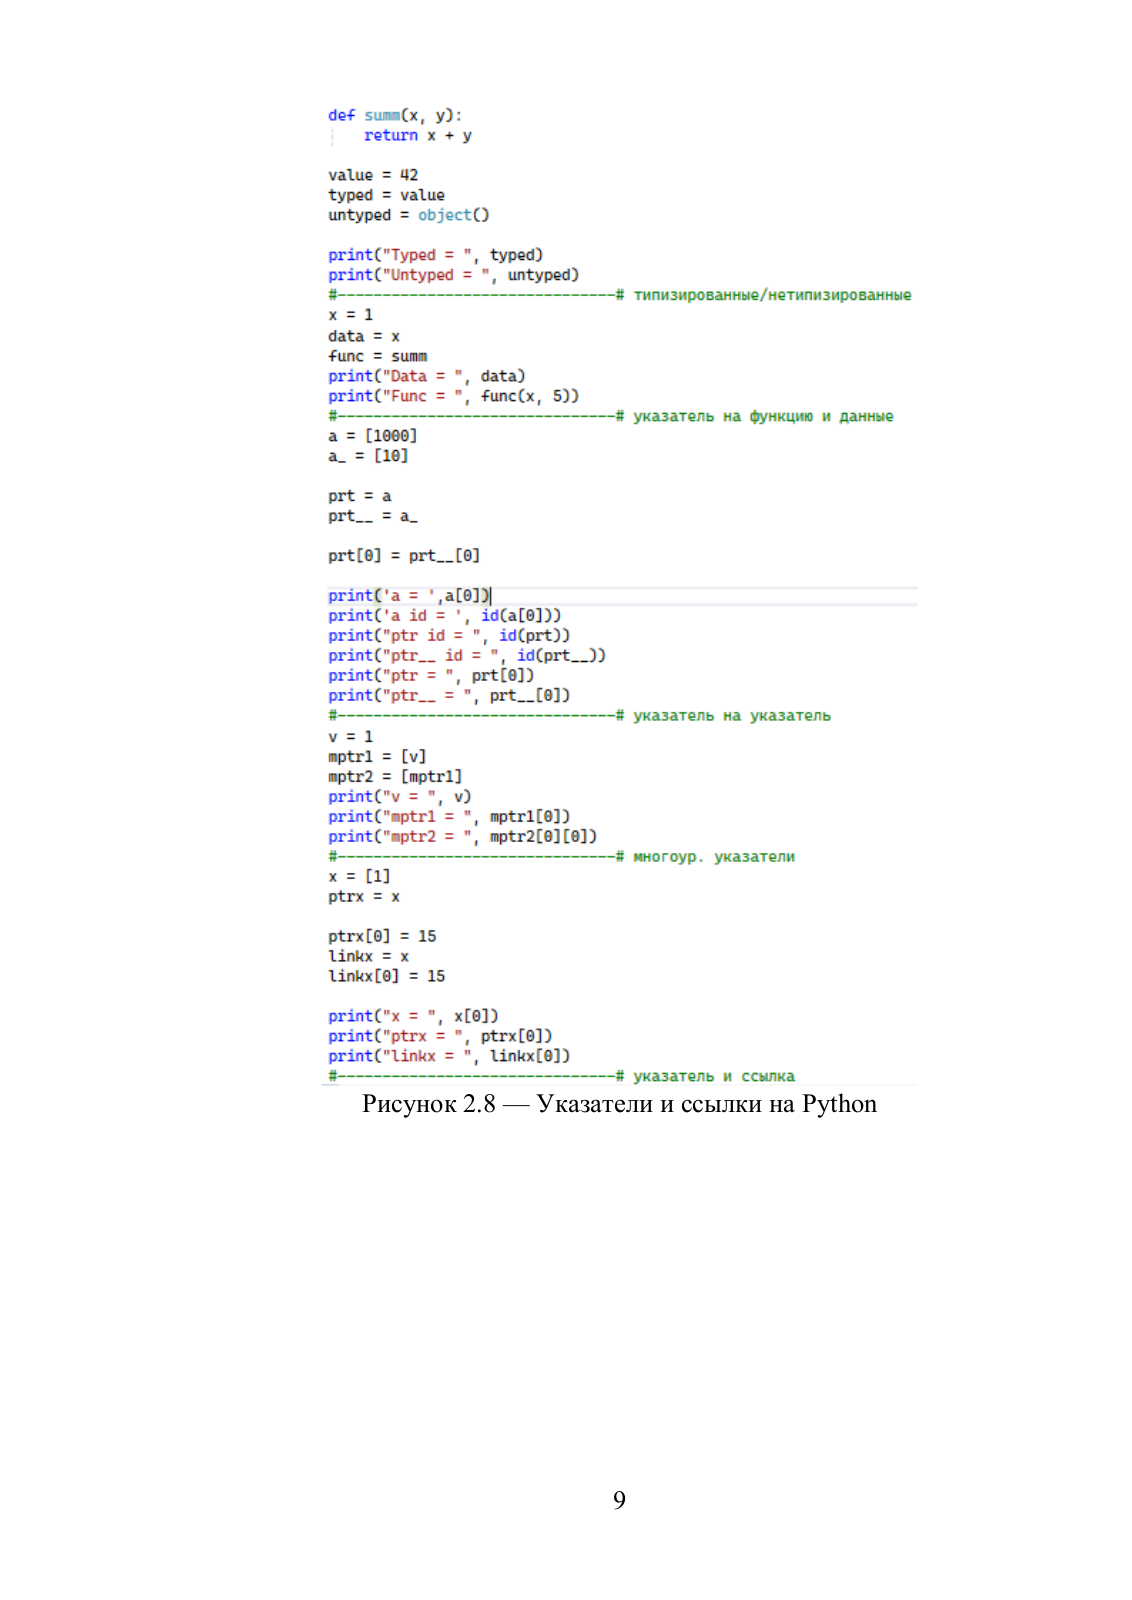
Task: Click the line print("mptr1 = ", mptr1[0])
Action: (x=449, y=817)
